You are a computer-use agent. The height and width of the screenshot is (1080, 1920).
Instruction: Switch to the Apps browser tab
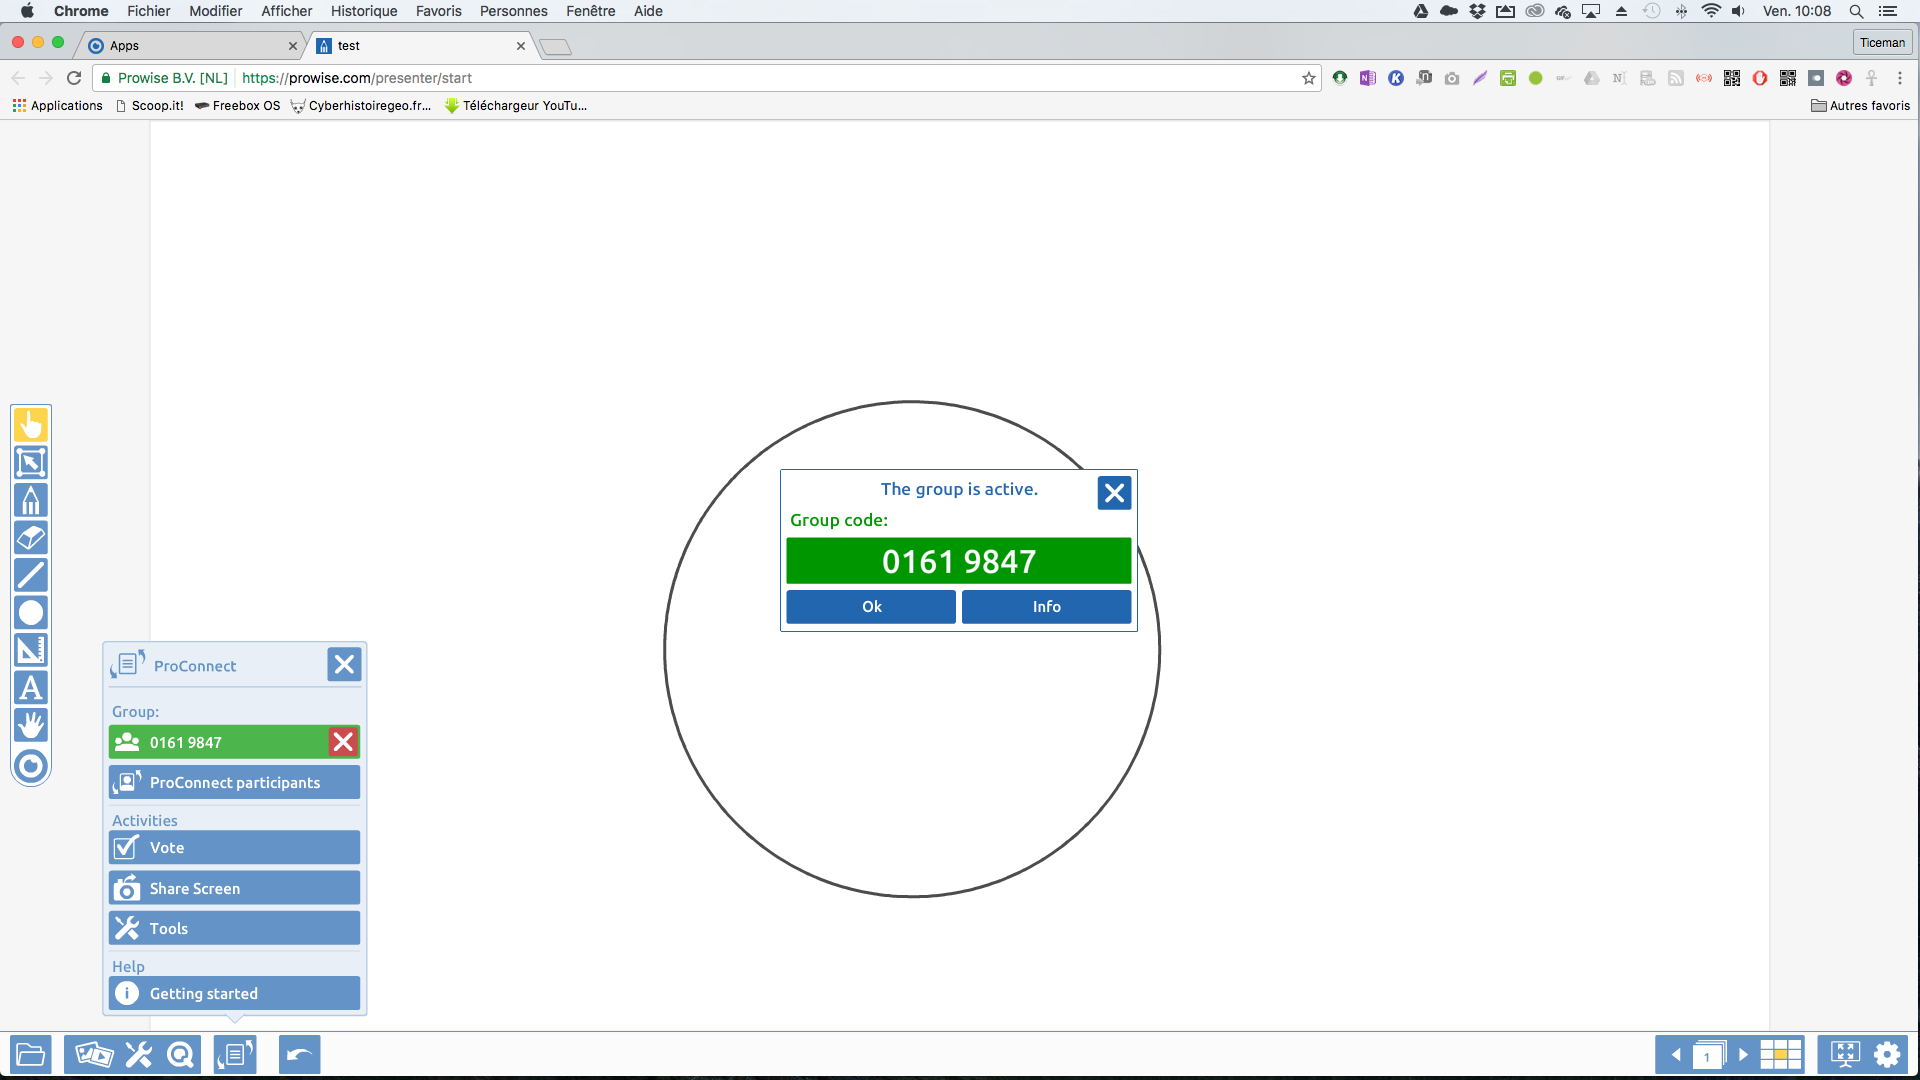click(190, 46)
